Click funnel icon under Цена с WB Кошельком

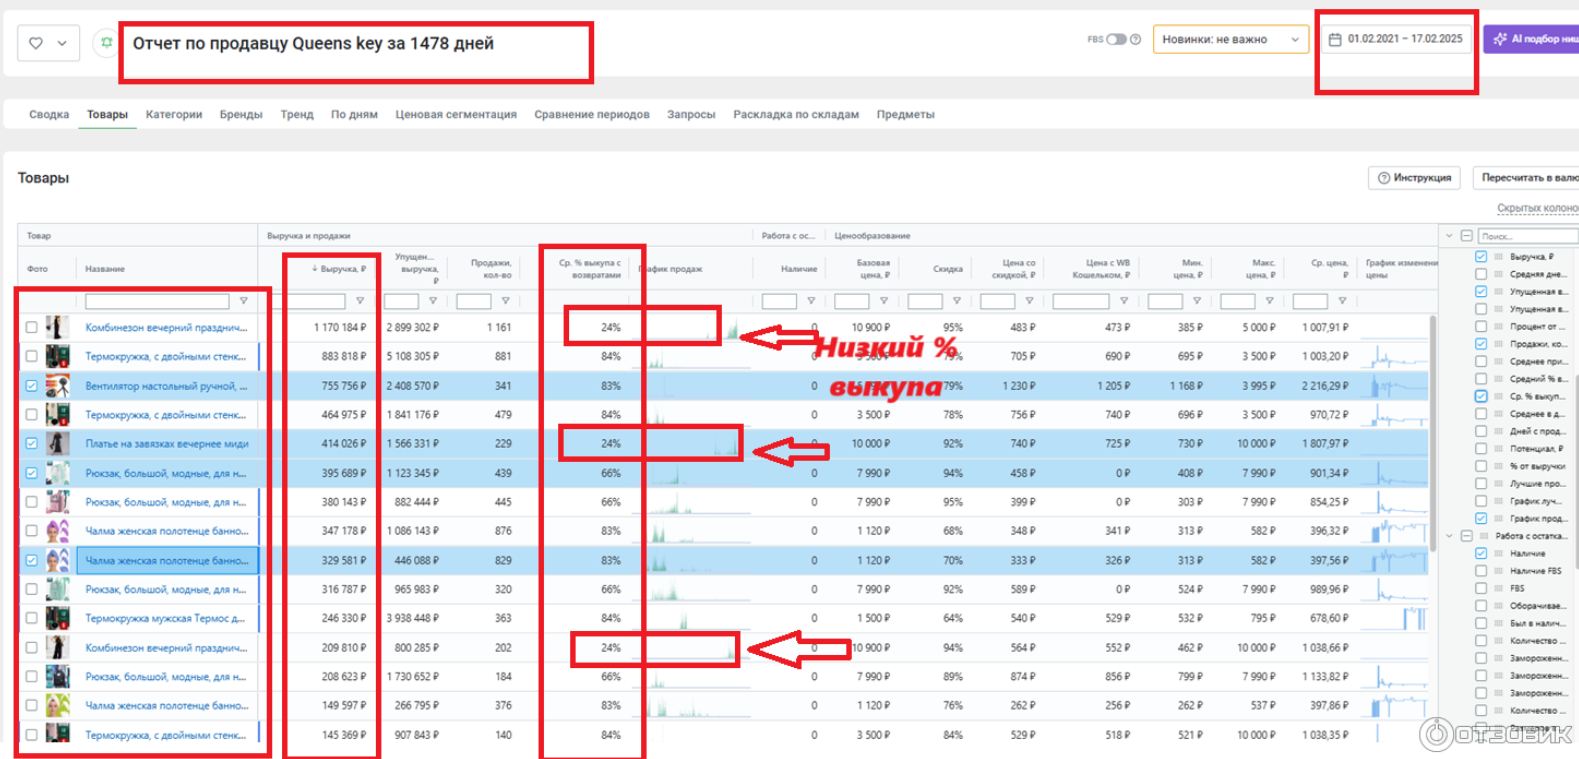pyautogui.click(x=1124, y=301)
